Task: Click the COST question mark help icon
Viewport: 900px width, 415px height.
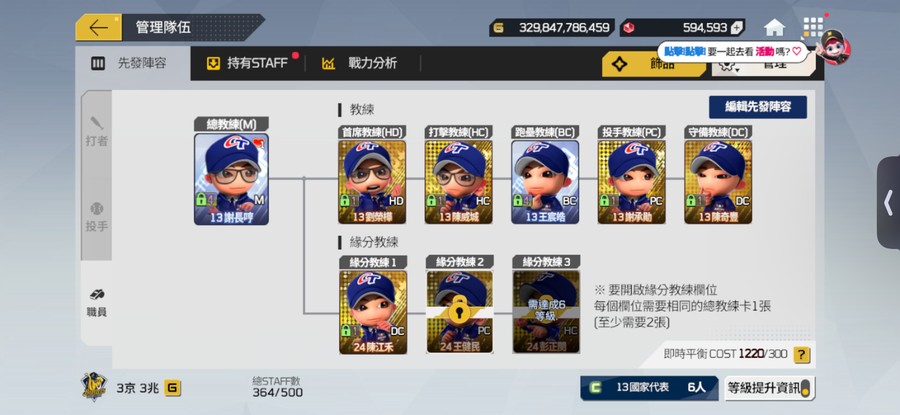Action: [801, 354]
